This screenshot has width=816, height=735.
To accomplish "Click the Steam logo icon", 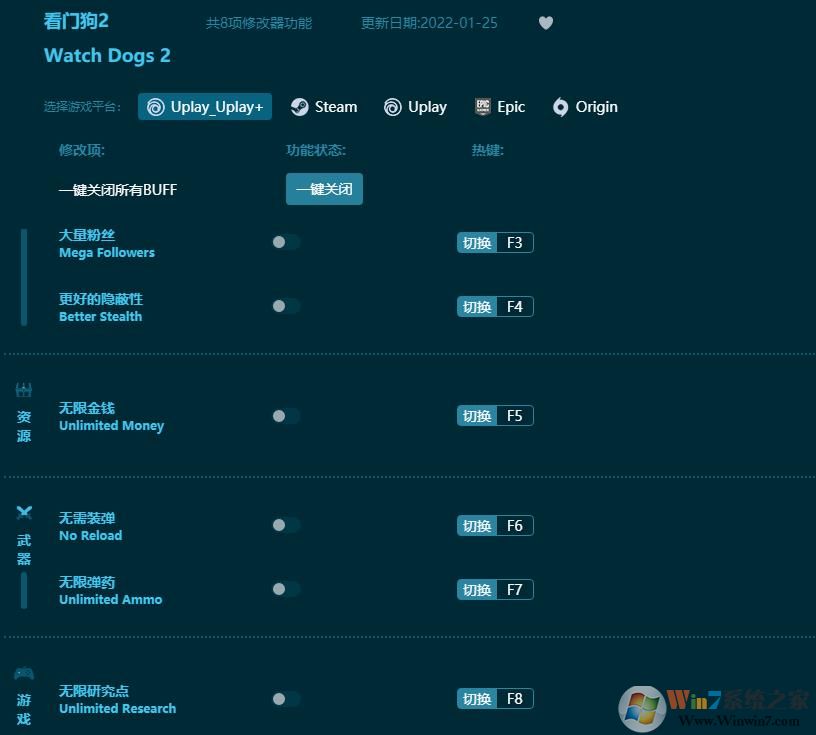I will (299, 107).
